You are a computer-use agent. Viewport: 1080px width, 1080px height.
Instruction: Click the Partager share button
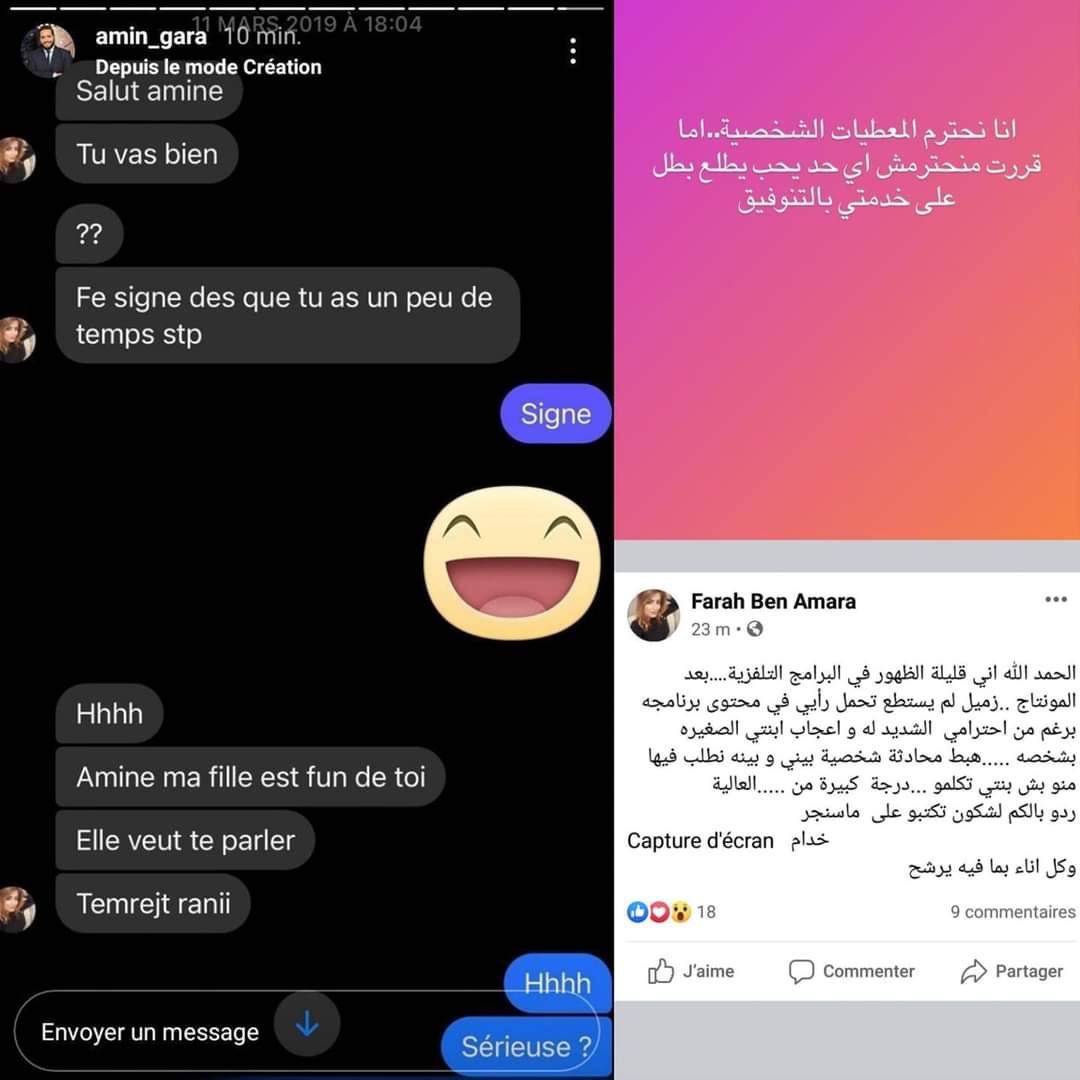(x=1012, y=971)
